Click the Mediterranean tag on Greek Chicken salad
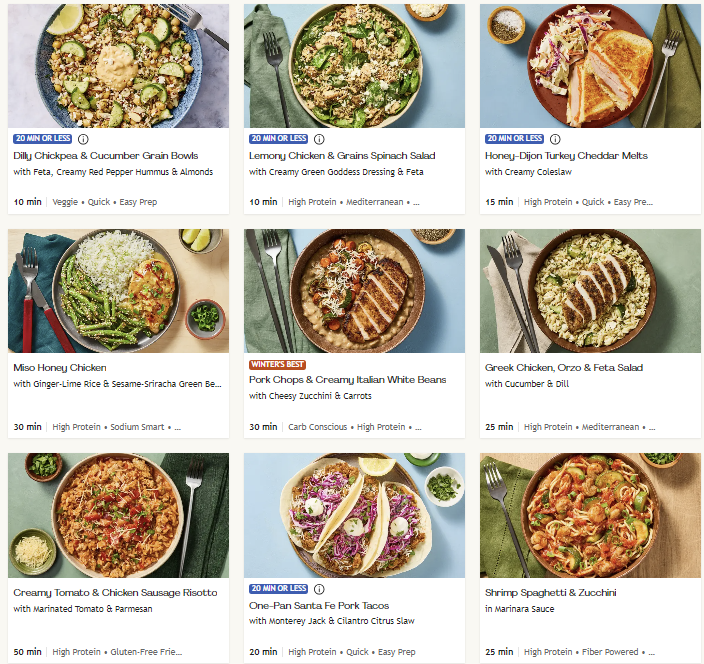The image size is (704, 664). (x=609, y=427)
